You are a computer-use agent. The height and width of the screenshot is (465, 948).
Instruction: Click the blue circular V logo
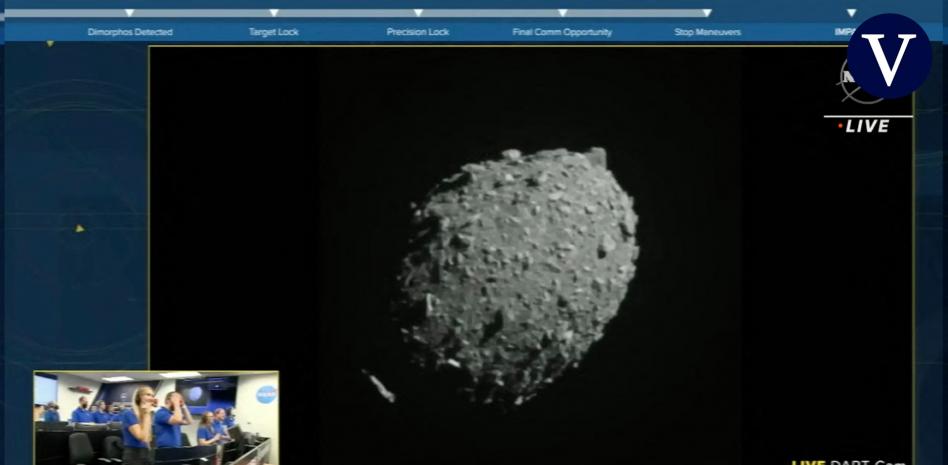[x=888, y=56]
